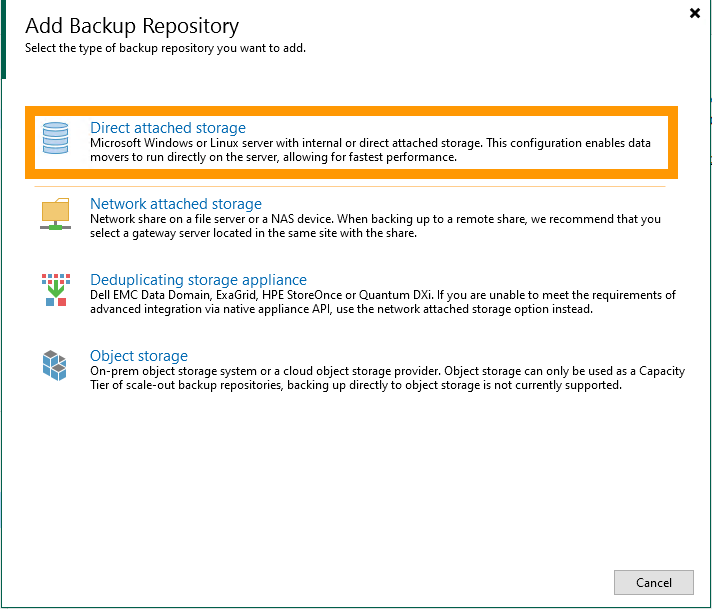Click the description starting 'Microsoft Windows or Linux server'
The image size is (712, 609).
click(x=370, y=150)
